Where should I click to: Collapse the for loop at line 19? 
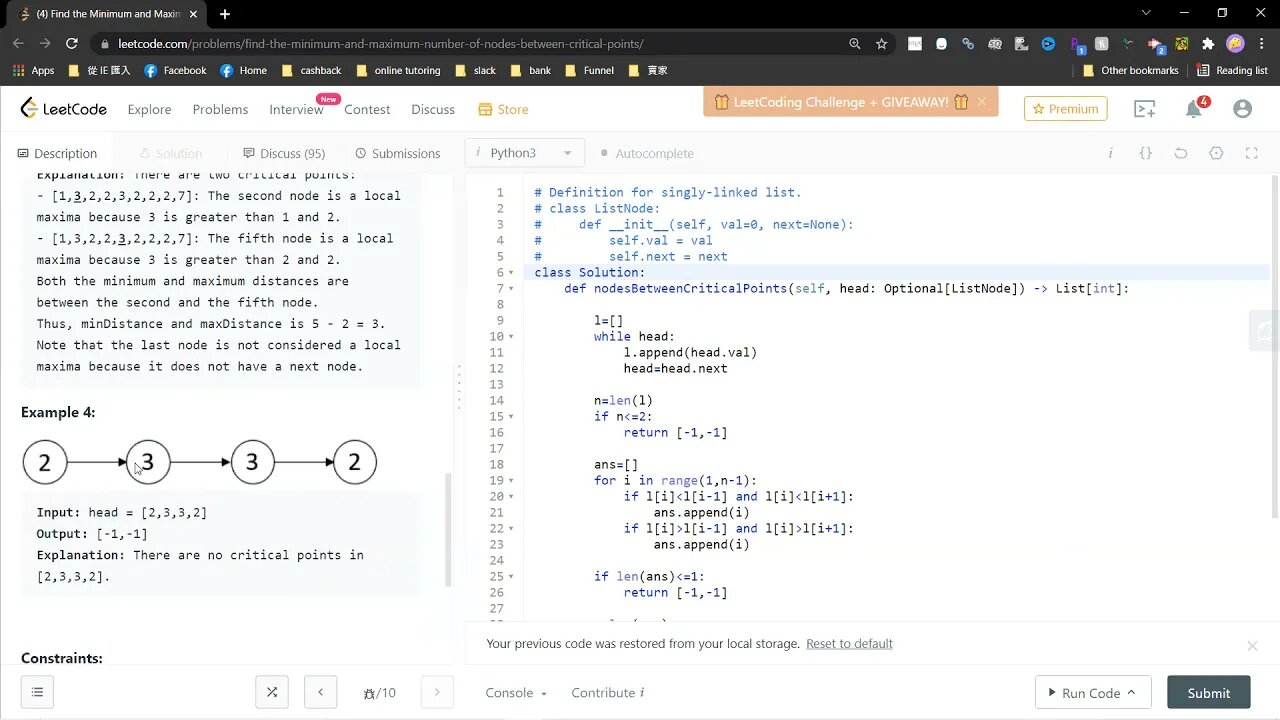(511, 481)
